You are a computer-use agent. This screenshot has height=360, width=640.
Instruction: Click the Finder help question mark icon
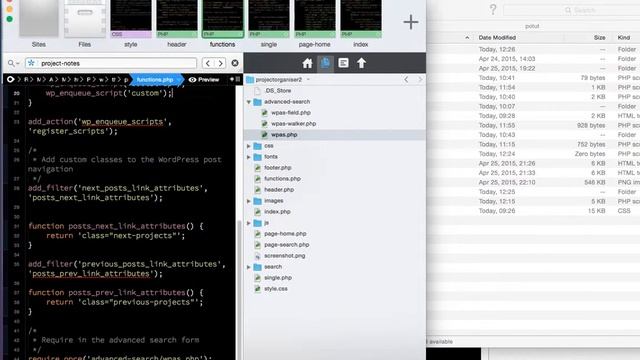(493, 9)
